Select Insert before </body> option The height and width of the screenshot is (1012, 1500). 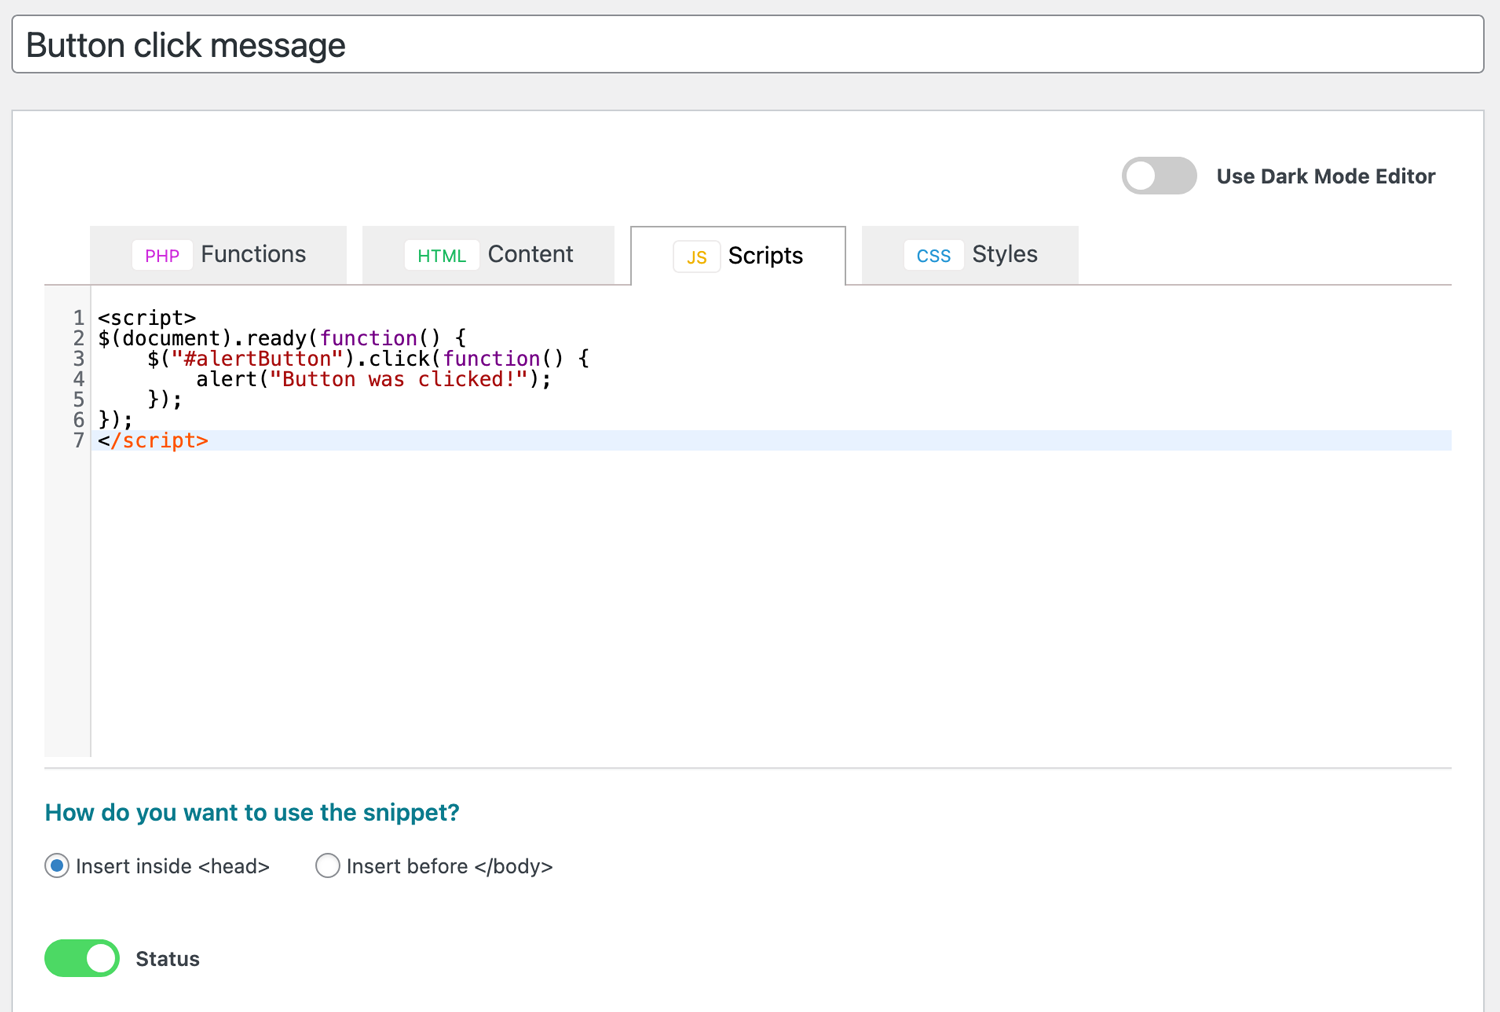(x=327, y=866)
